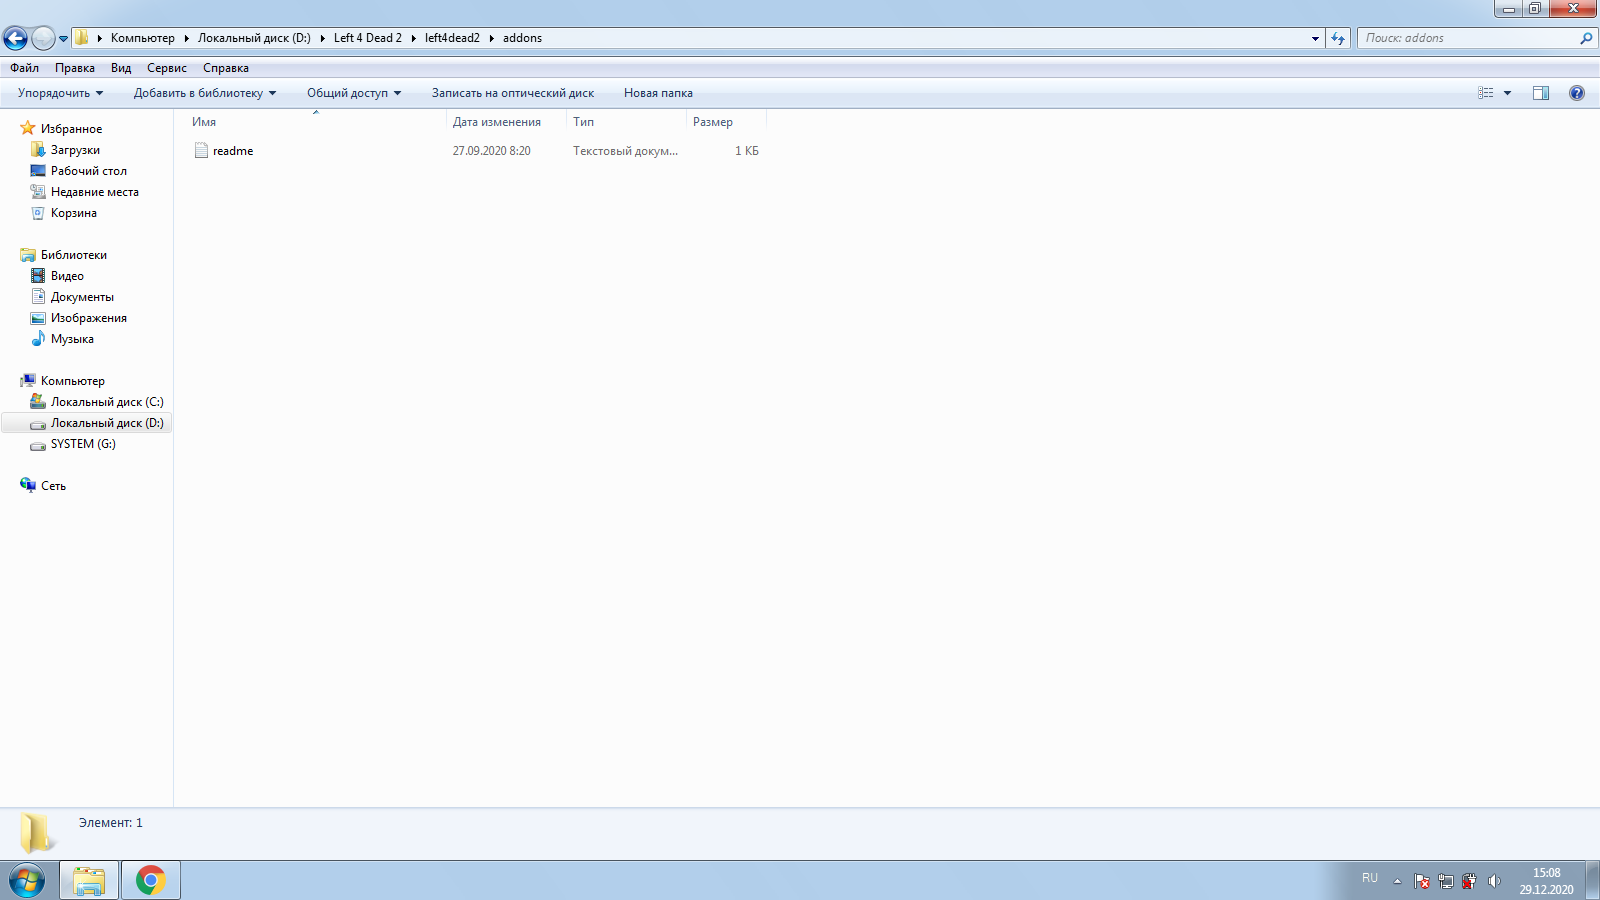The image size is (1600, 900).
Task: Click 'addons' breadcrumb segment
Action: (x=522, y=38)
